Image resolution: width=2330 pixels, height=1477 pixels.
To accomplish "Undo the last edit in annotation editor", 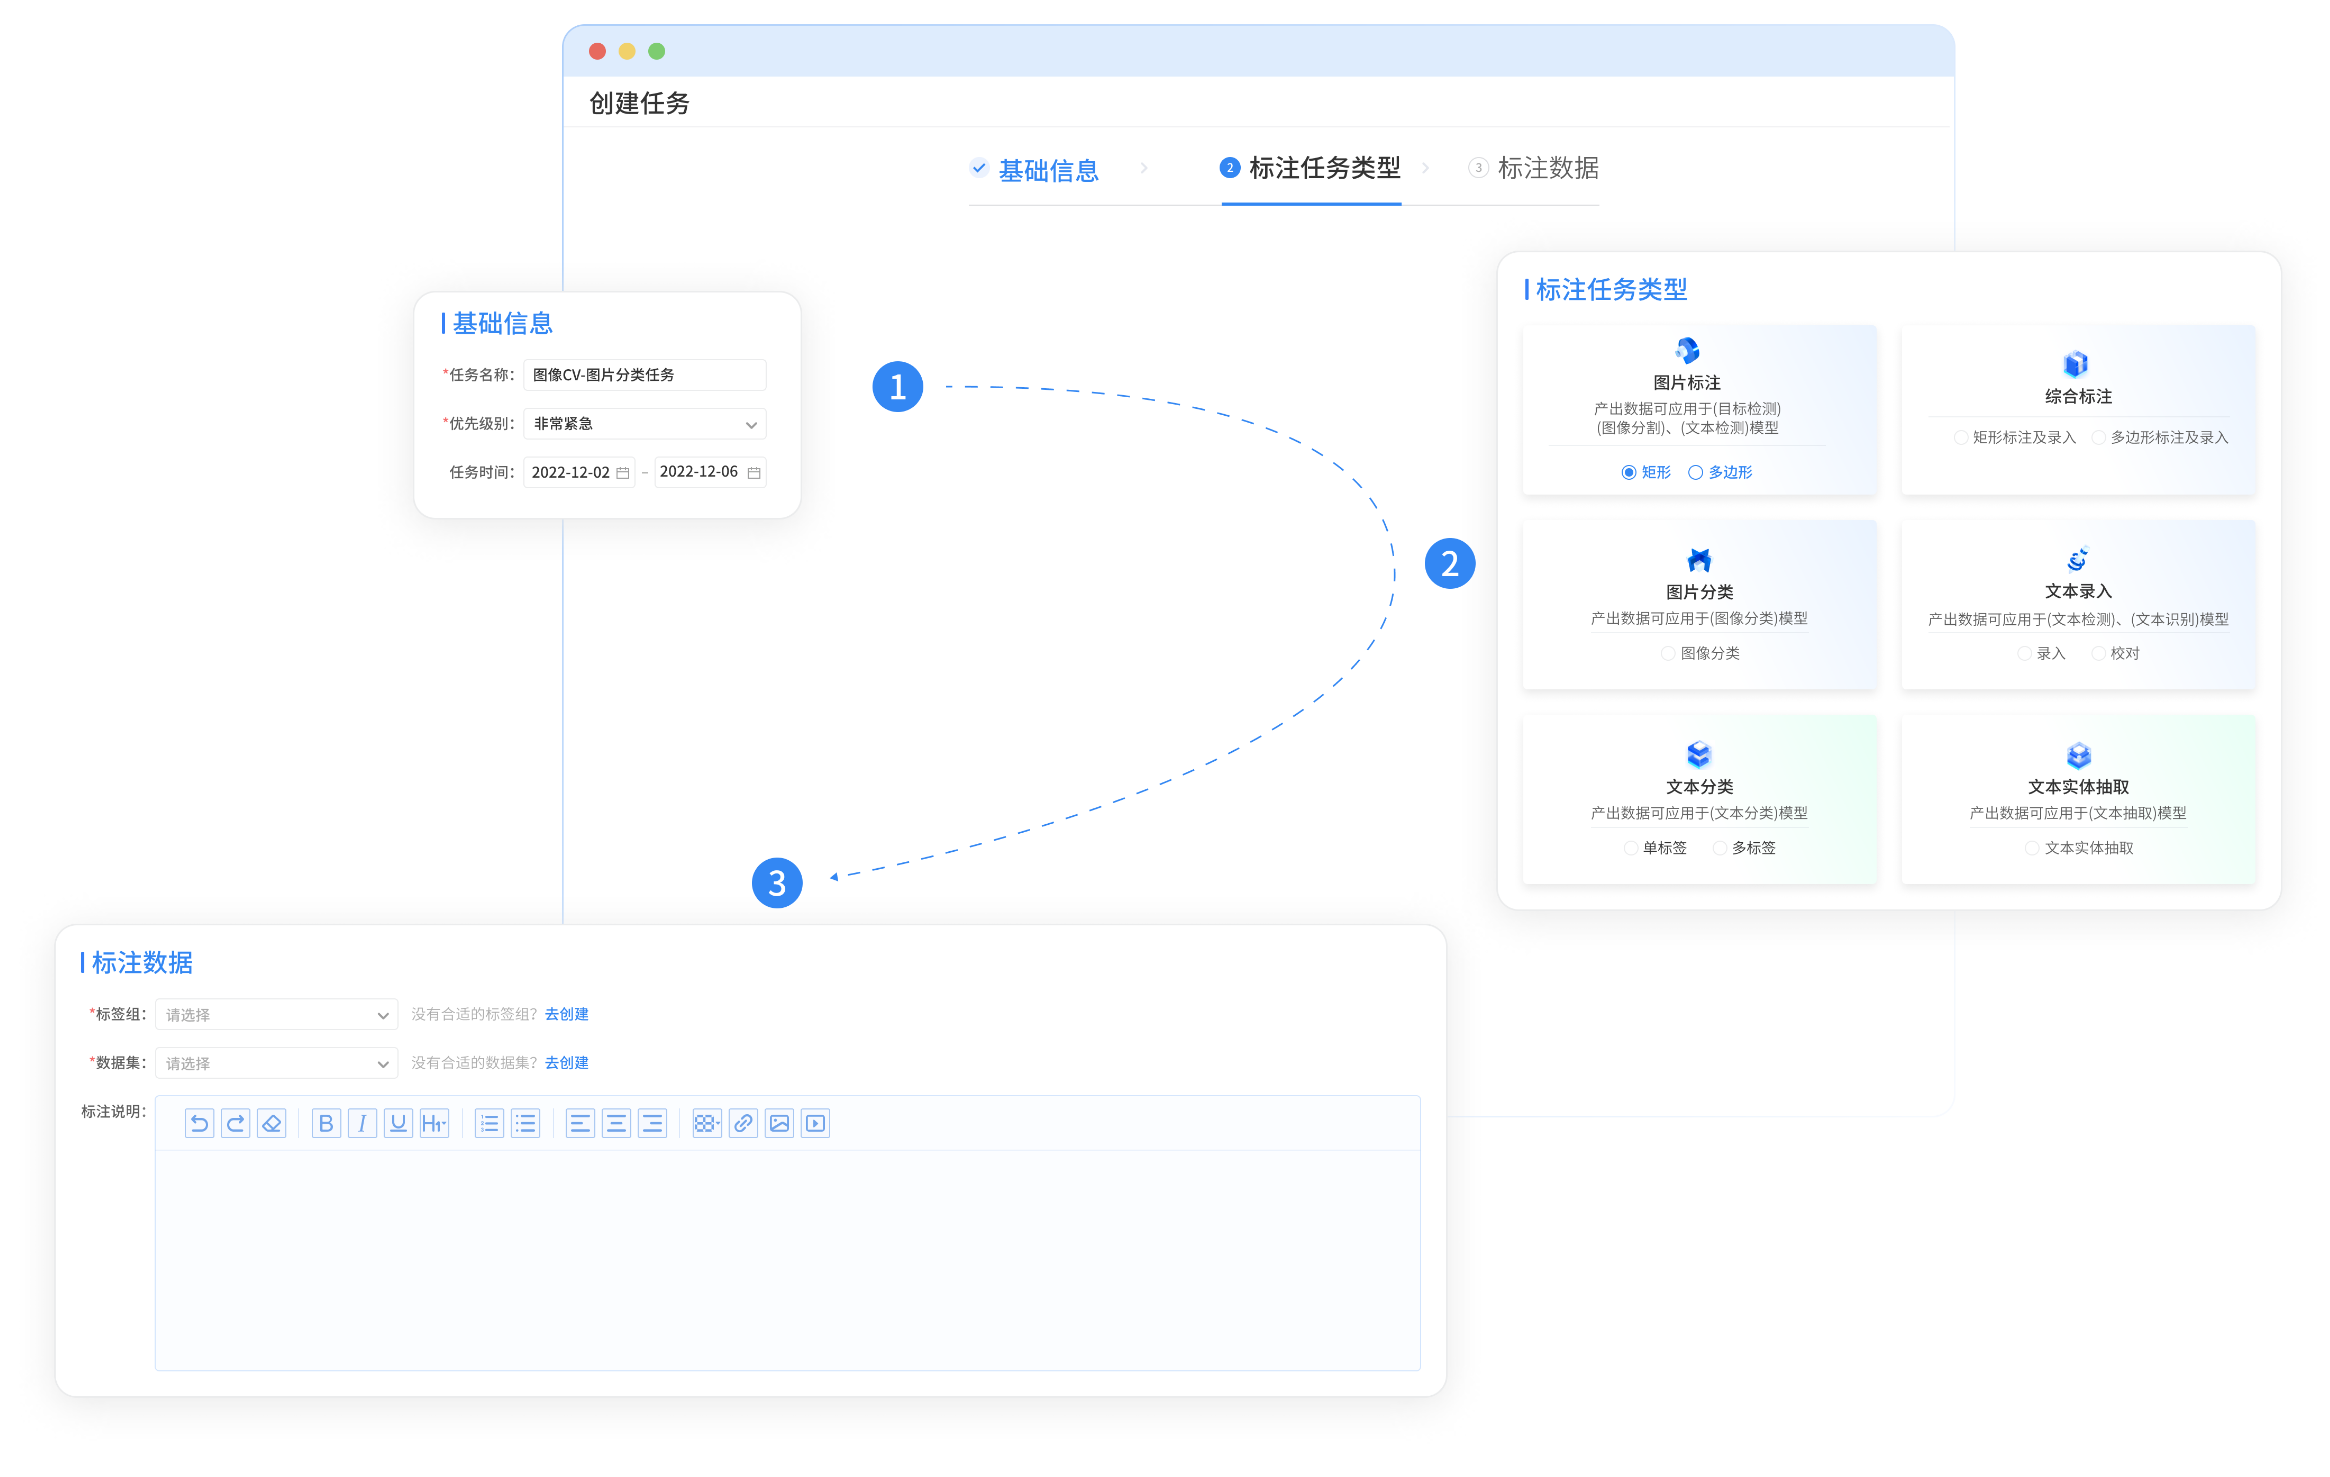I will [199, 1124].
